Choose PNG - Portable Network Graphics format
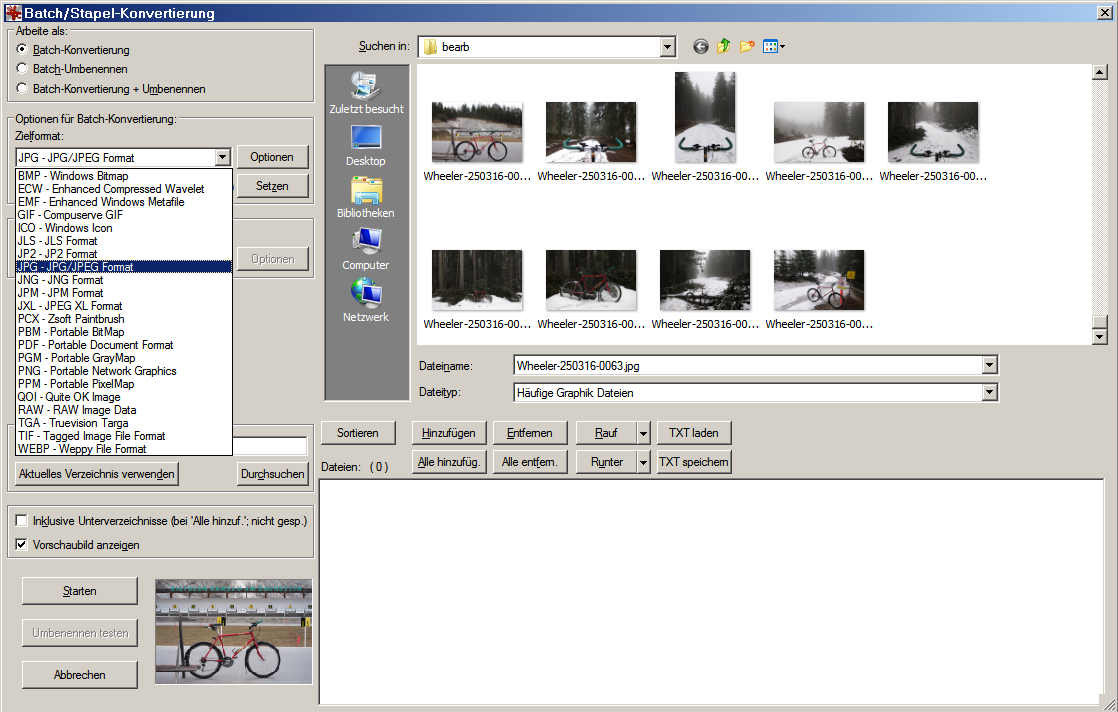The height and width of the screenshot is (712, 1118). (97, 371)
